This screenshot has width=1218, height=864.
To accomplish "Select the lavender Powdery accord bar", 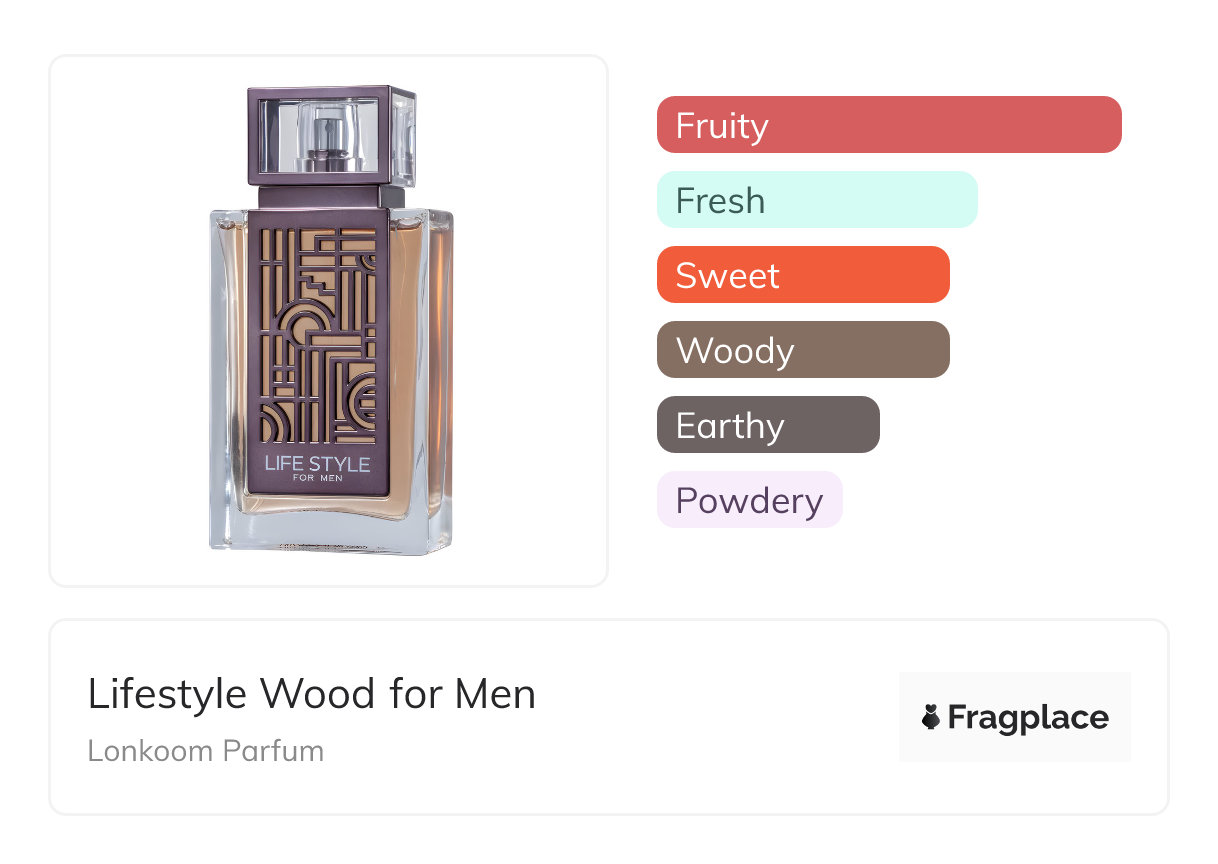I will click(x=750, y=500).
